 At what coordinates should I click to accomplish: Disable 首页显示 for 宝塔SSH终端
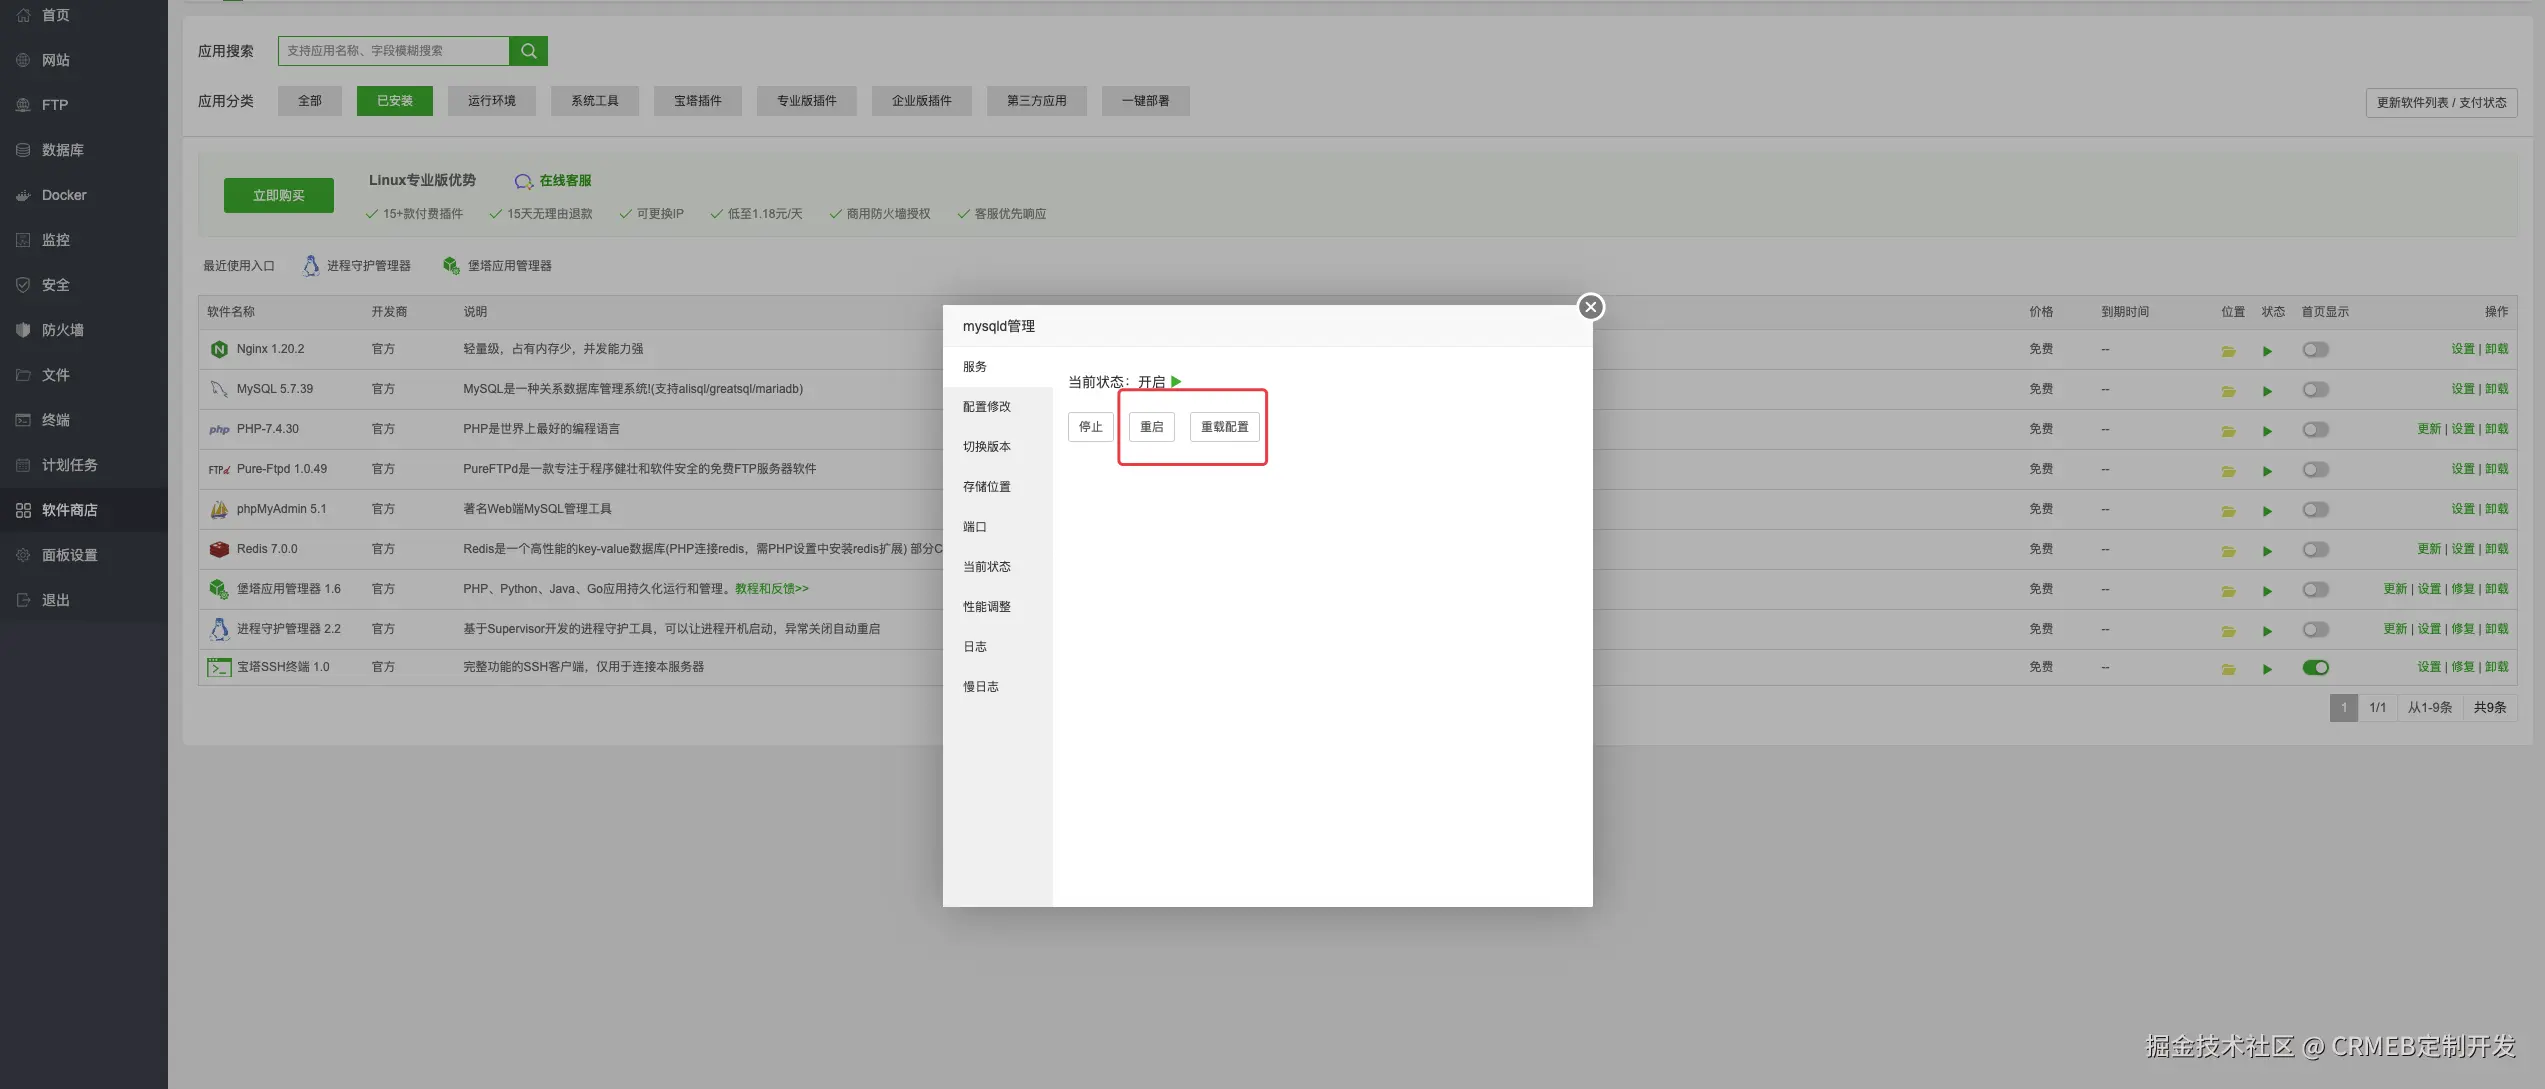tap(2315, 668)
